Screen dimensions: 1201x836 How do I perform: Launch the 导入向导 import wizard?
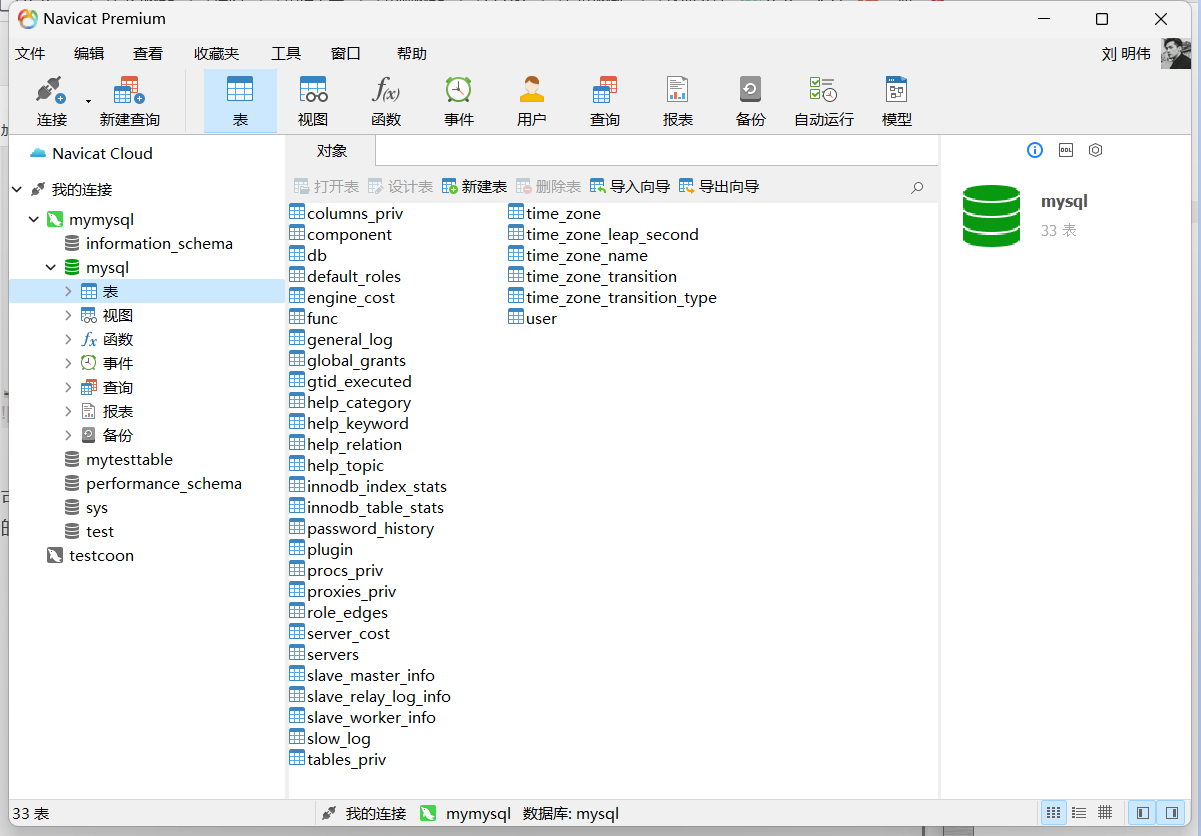630,186
